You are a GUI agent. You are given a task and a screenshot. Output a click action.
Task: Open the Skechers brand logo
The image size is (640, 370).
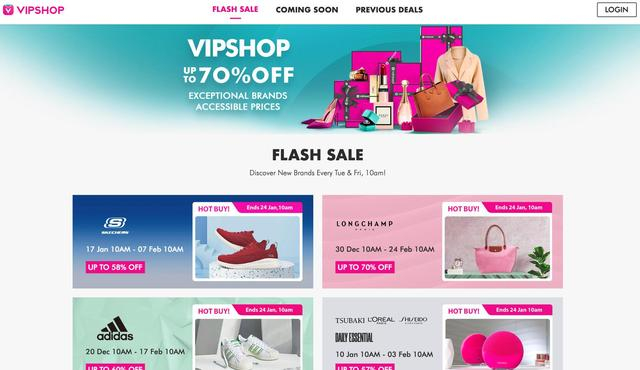[115, 226]
